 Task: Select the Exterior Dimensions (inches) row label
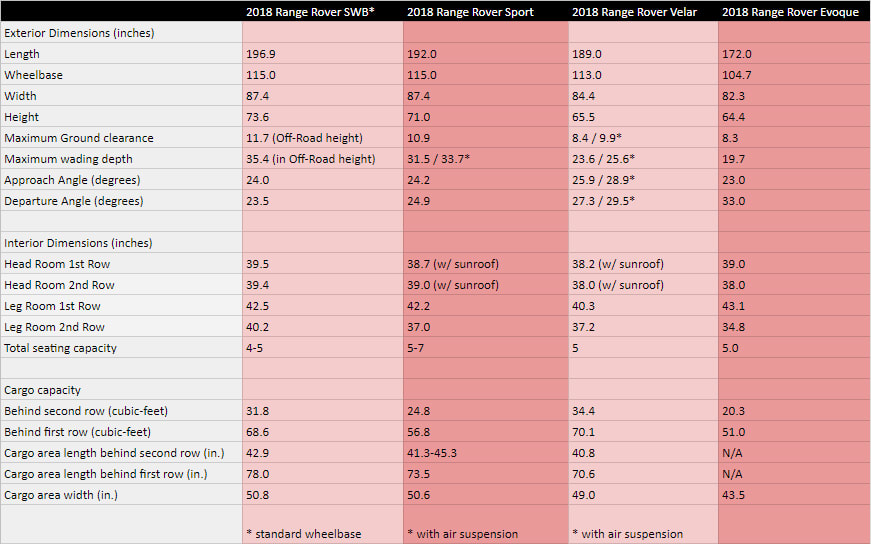[x=70, y=33]
